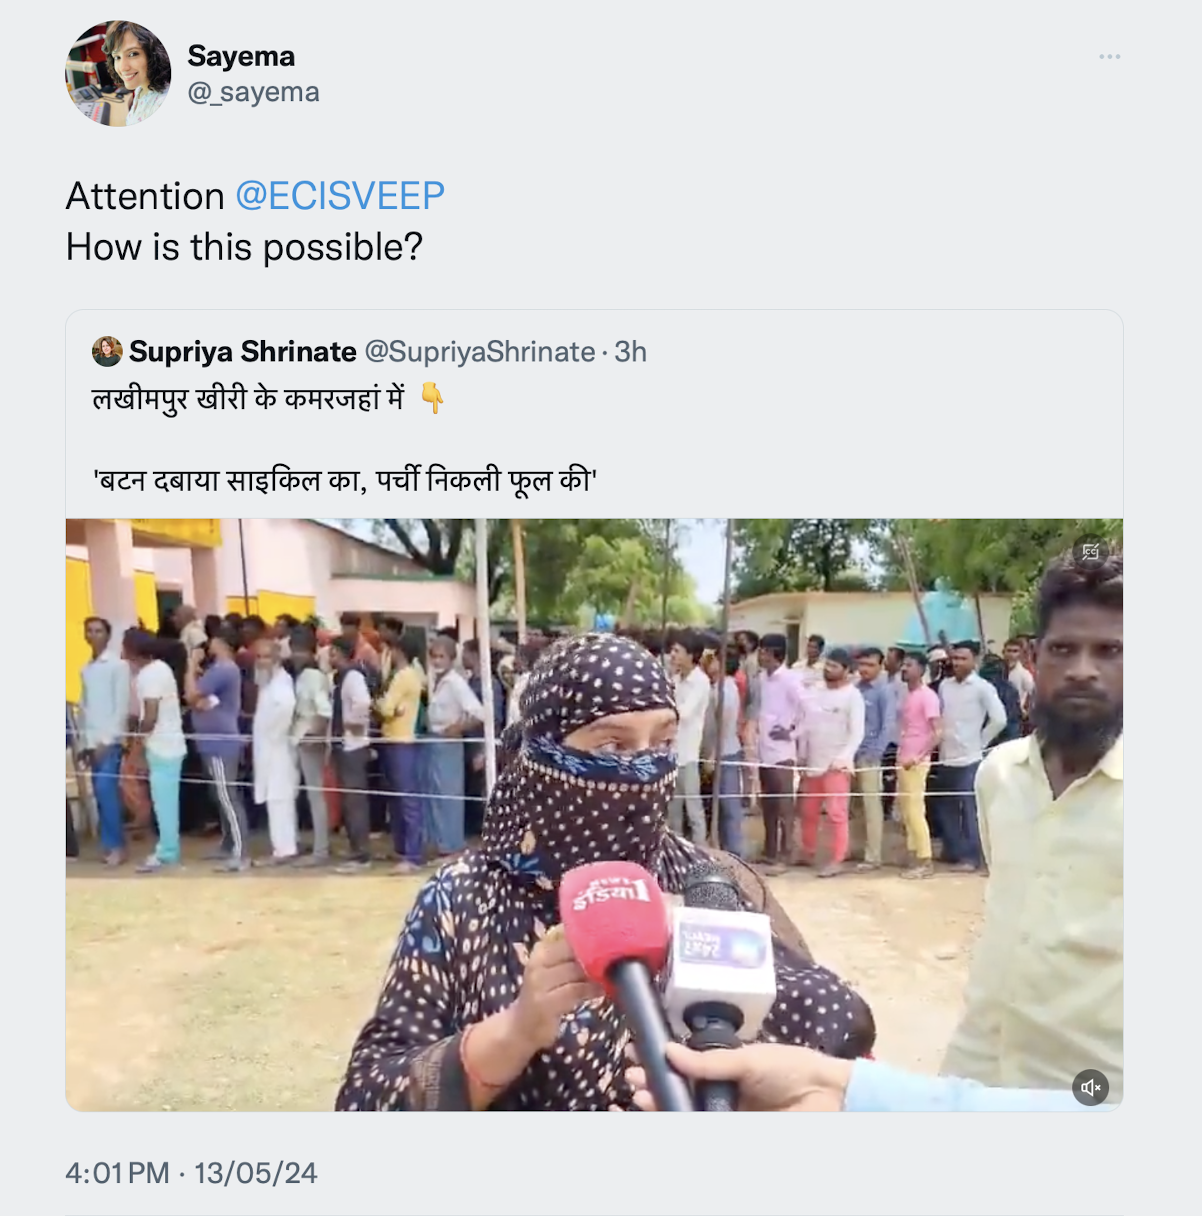Image resolution: width=1202 pixels, height=1216 pixels.
Task: Visit the @ECISVEEP mention
Action: coord(340,196)
